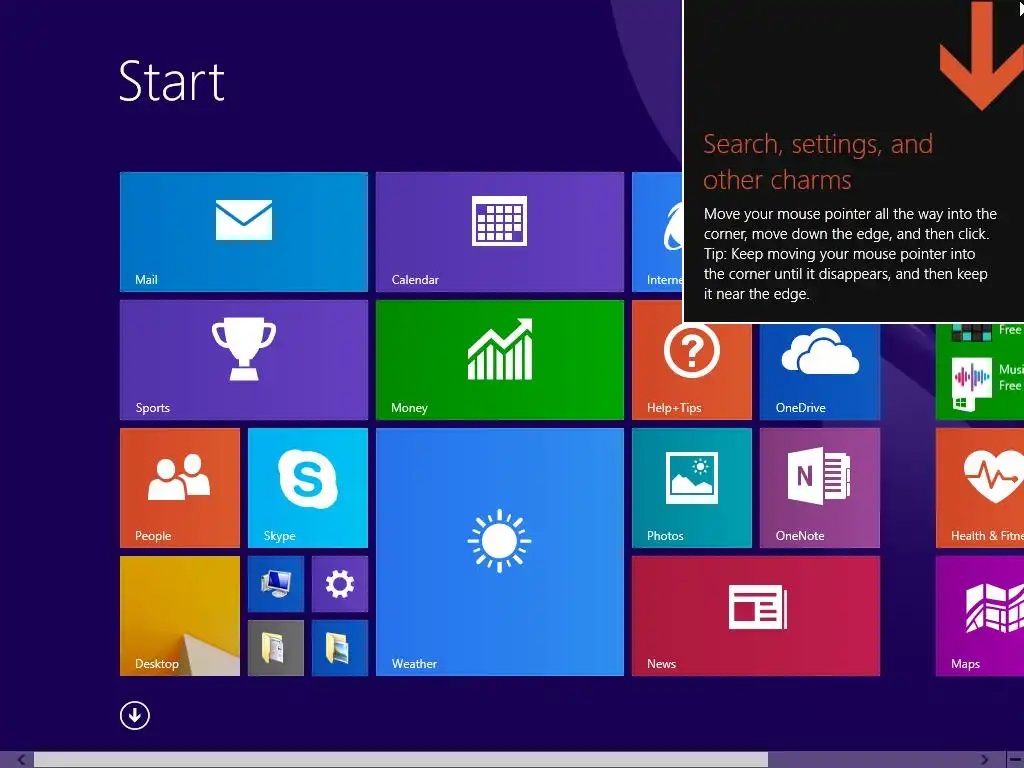Click the Start heading text
This screenshot has height=768, width=1024.
(172, 81)
